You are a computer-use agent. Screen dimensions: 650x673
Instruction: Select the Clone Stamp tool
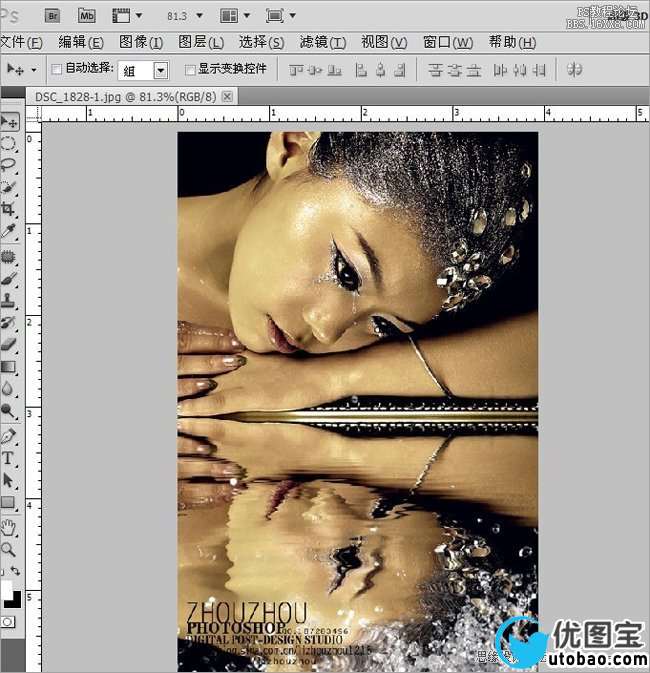[9, 300]
